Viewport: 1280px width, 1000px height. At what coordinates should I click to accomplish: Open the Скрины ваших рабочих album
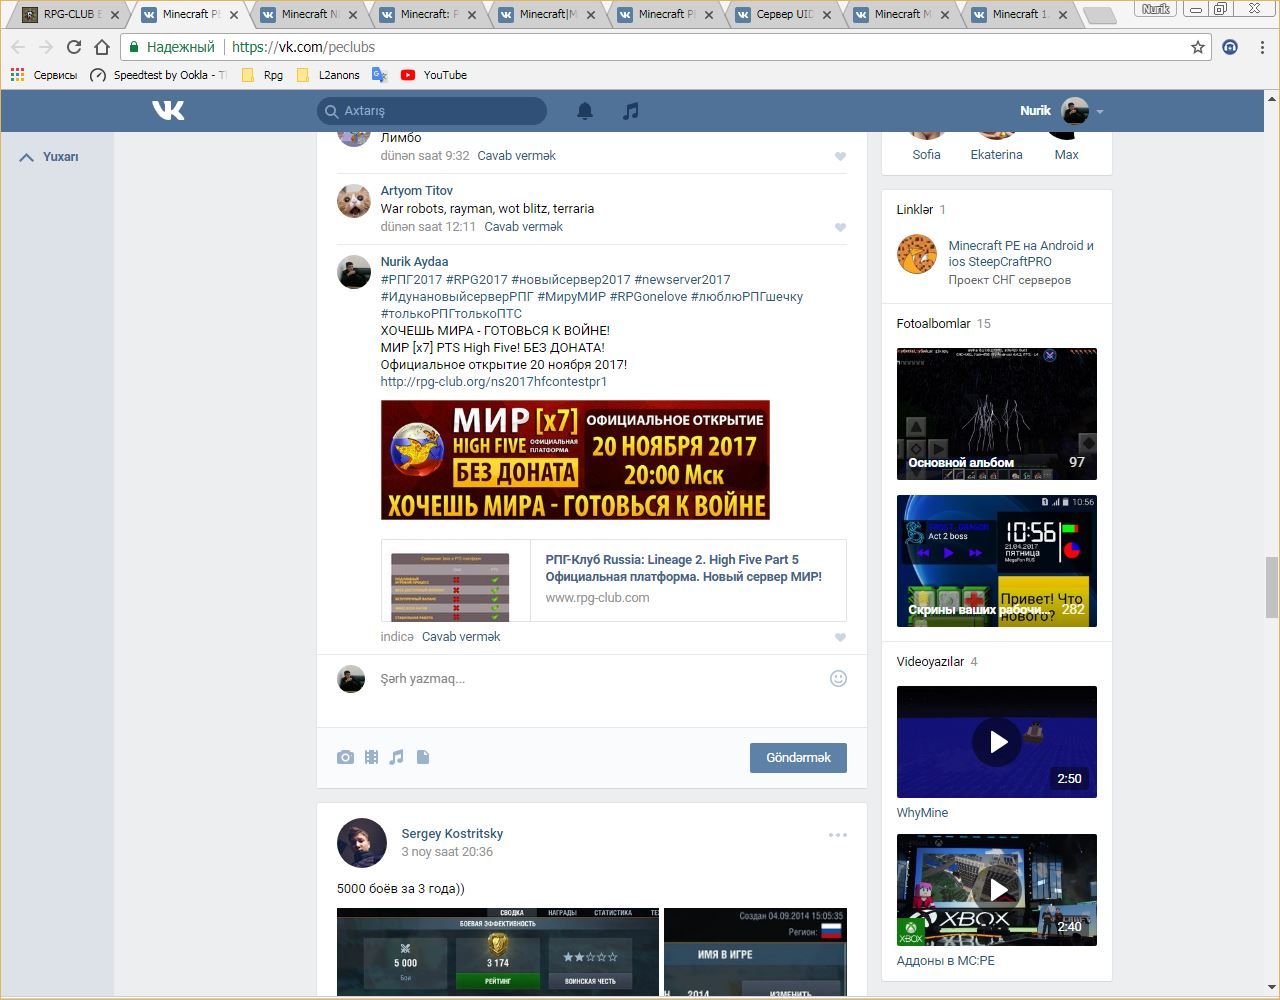click(x=997, y=561)
